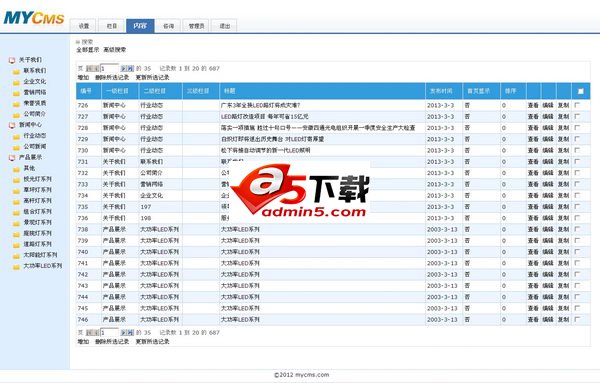The image size is (600, 383).
Task: Check the box for record 746
Action: click(577, 319)
